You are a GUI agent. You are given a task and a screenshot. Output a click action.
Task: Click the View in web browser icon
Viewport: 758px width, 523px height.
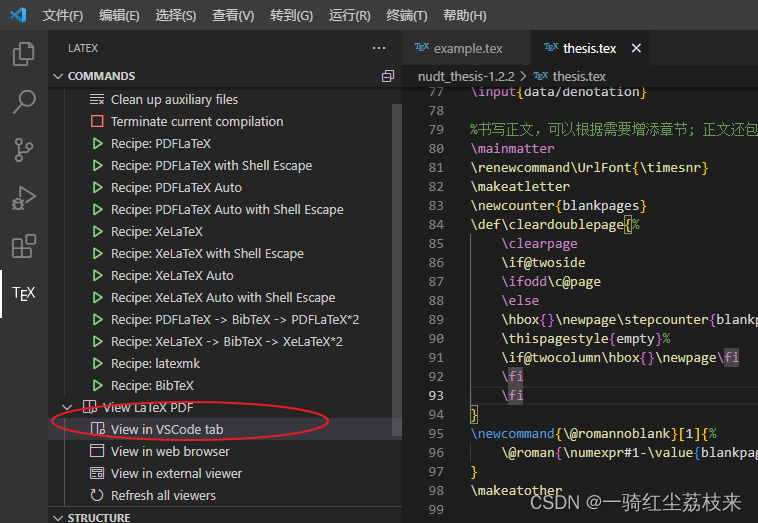point(97,451)
